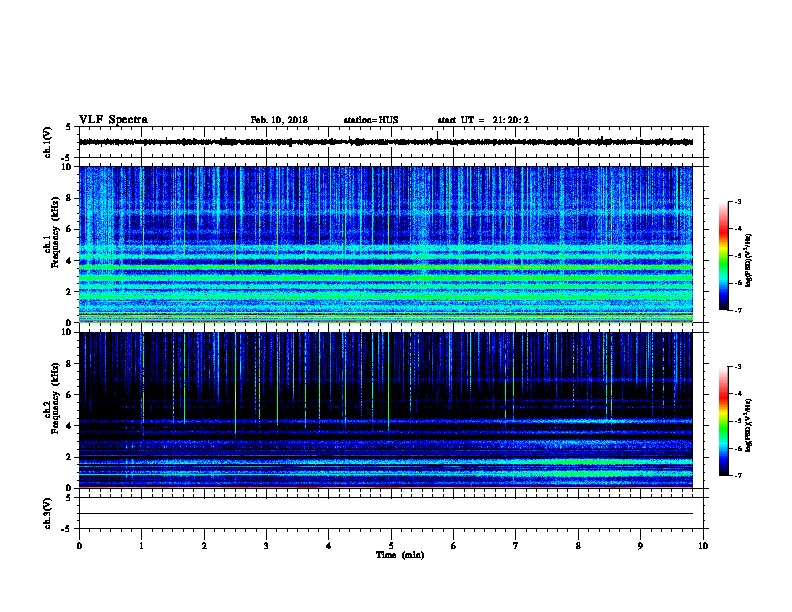Click the flat ch.3 voltage line
Viewport: 792px width, 612px height.
point(385,514)
